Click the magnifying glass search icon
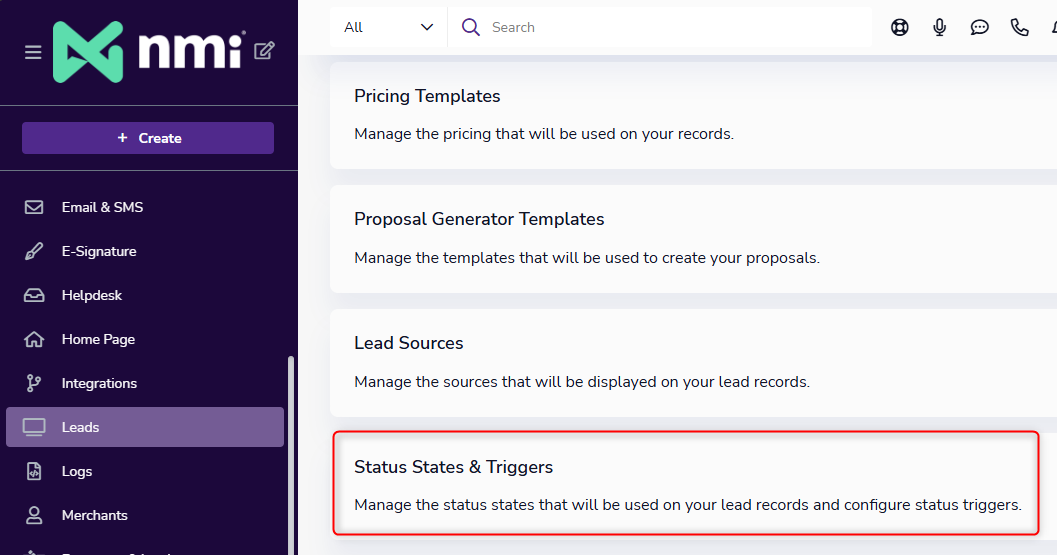Viewport: 1057px width, 555px height. [x=471, y=27]
